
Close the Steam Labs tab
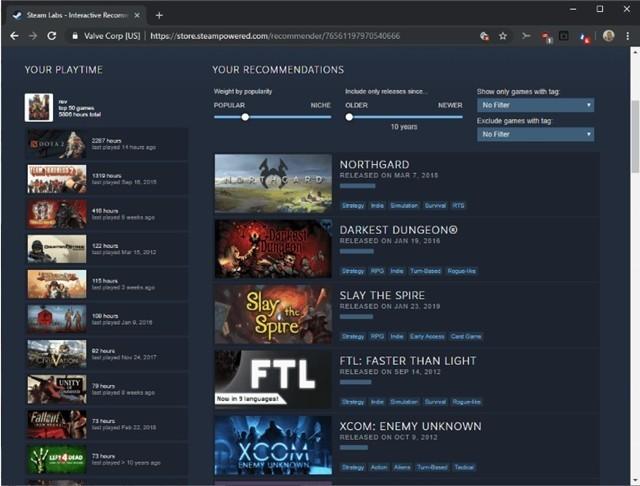click(137, 16)
